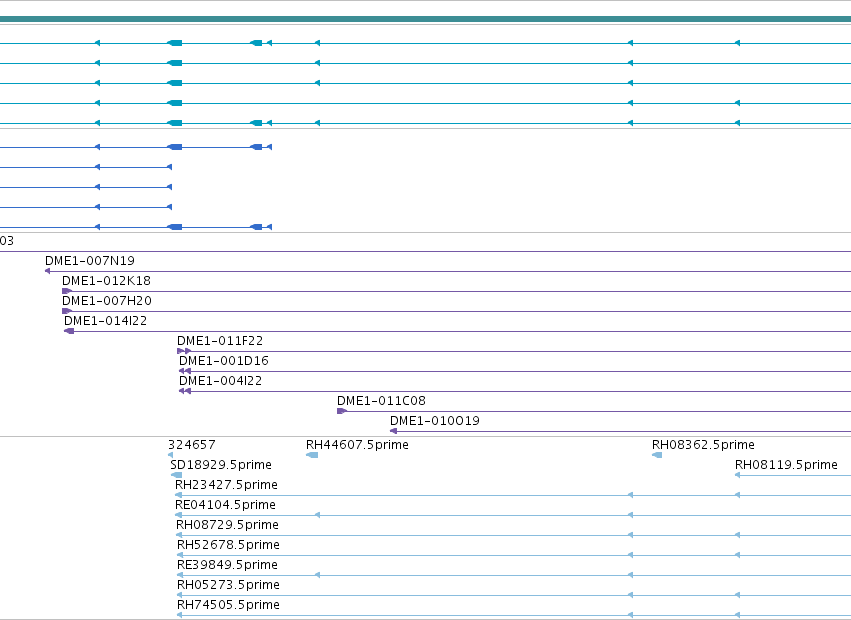Click the teal gene span bar at top
This screenshot has width=851, height=620.
(x=426, y=20)
